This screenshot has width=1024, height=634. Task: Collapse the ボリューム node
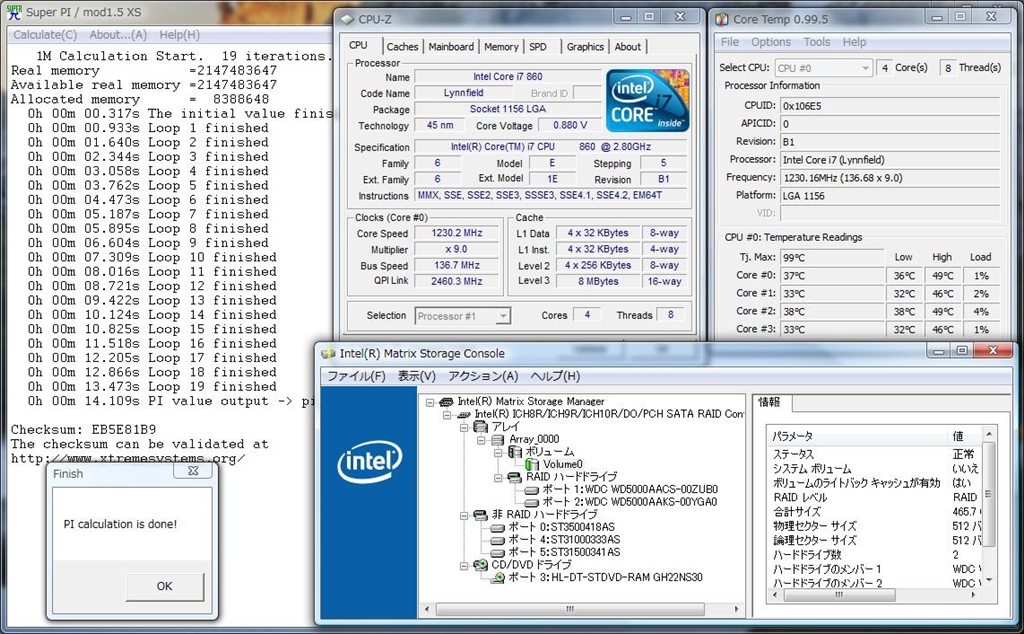[x=498, y=452]
